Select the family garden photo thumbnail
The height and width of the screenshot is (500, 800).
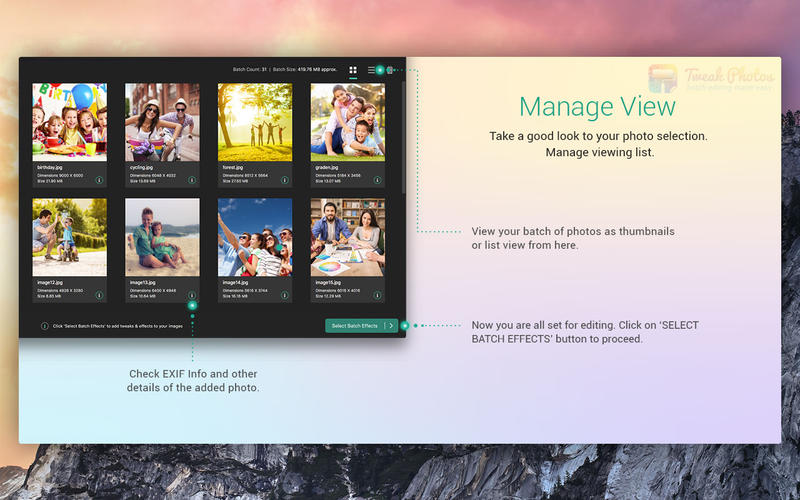tap(348, 122)
